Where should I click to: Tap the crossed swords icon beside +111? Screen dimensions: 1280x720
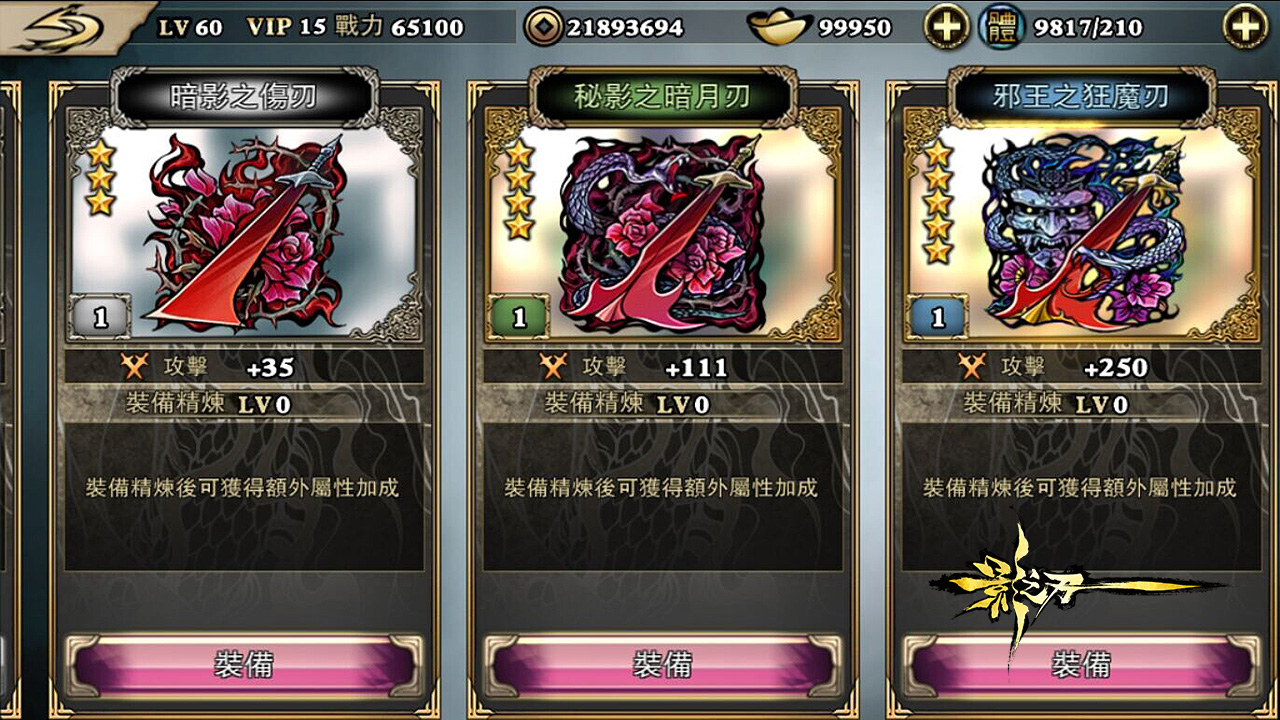pyautogui.click(x=553, y=366)
